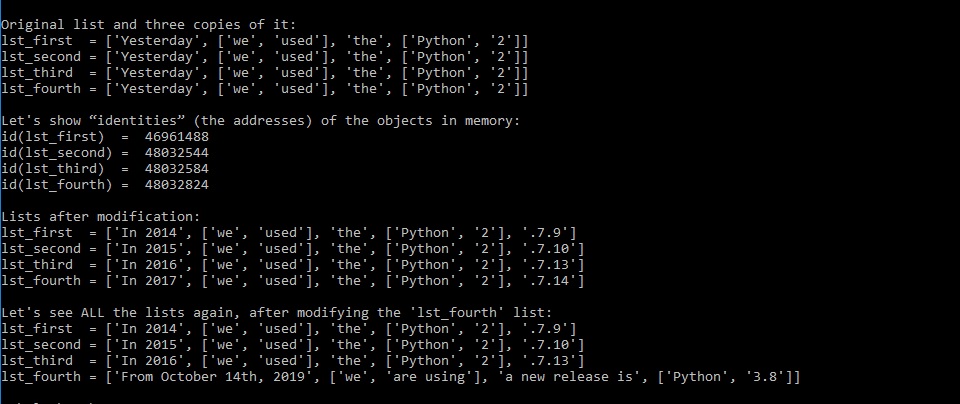960x404 pixels.
Task: Click the first 'Yesterday' in lst_first
Action: 157,41
